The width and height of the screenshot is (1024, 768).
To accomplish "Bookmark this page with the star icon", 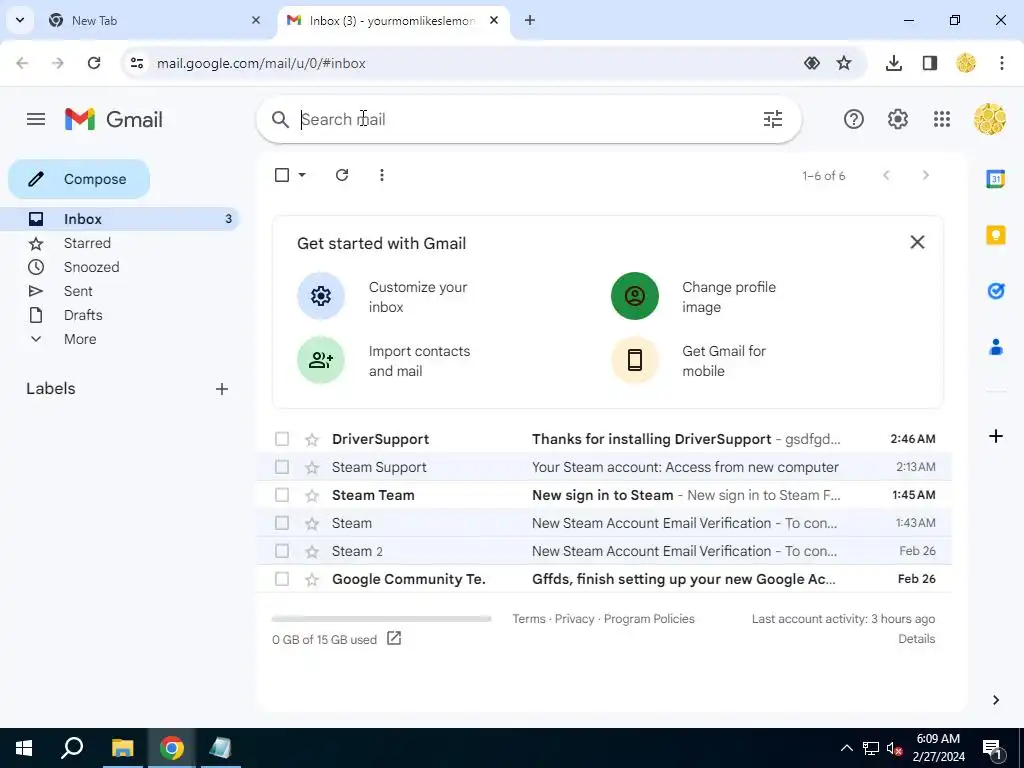I will (844, 63).
